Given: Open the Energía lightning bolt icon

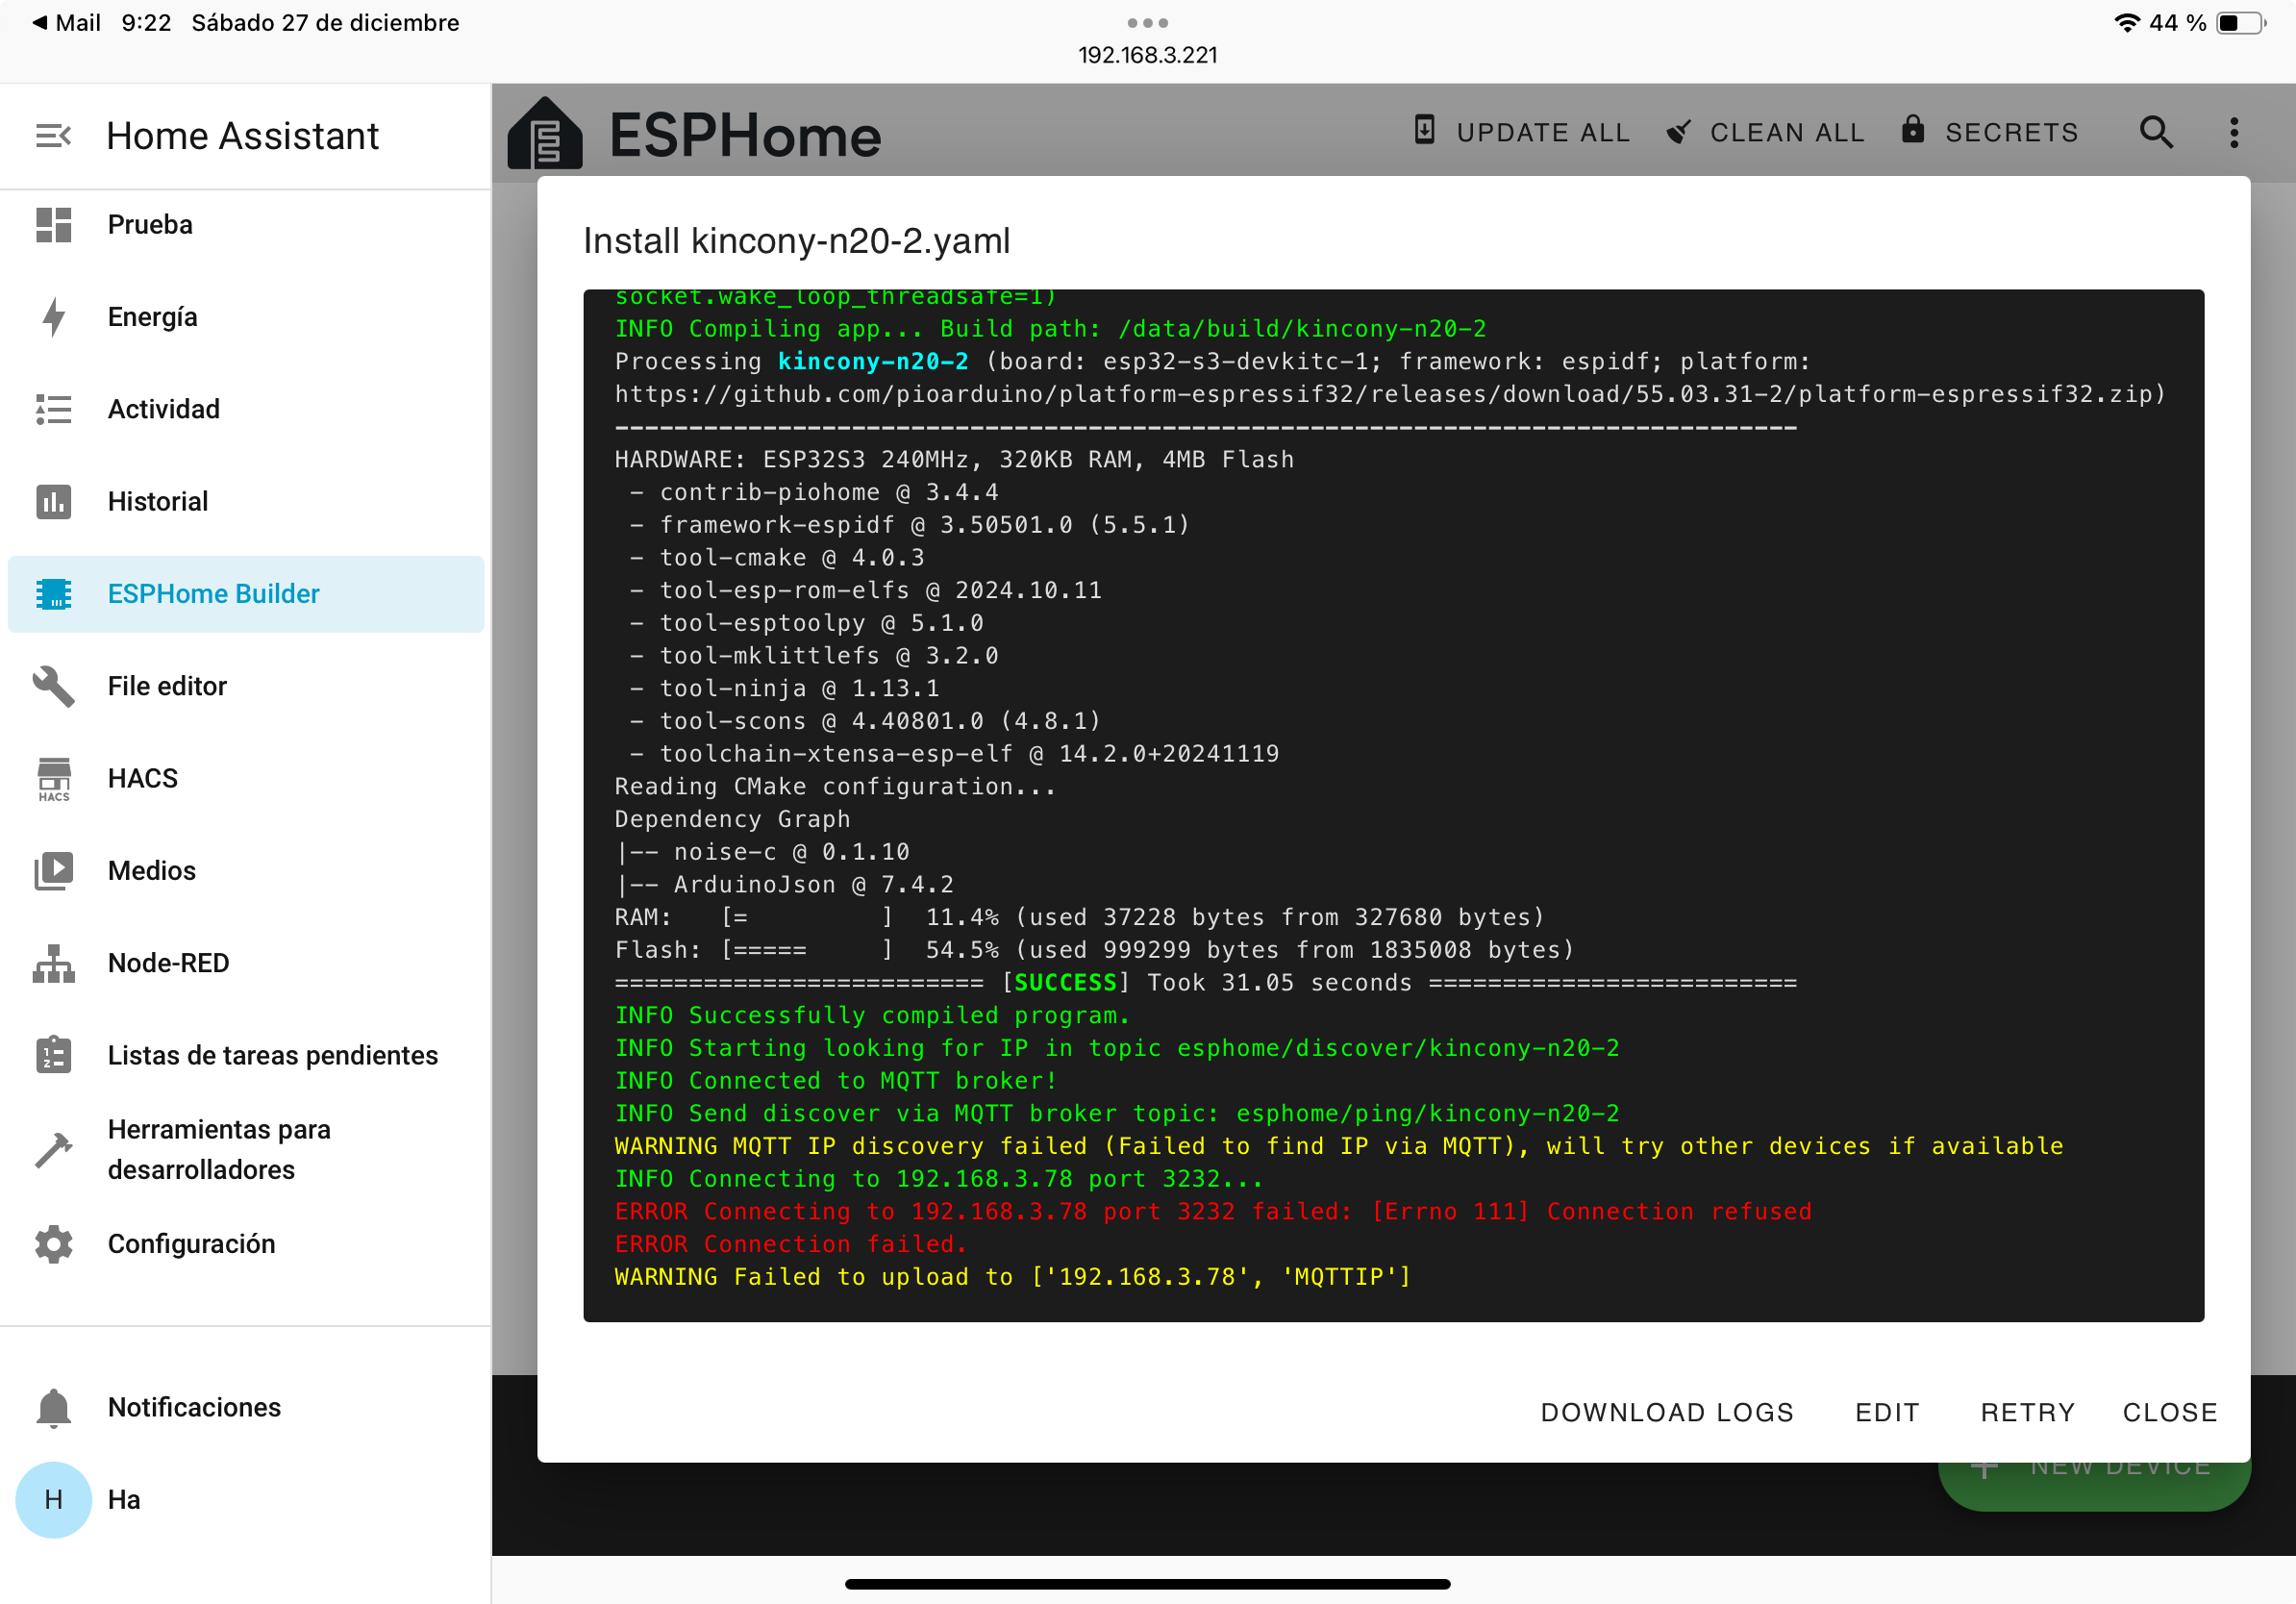Looking at the screenshot, I should click(54, 317).
